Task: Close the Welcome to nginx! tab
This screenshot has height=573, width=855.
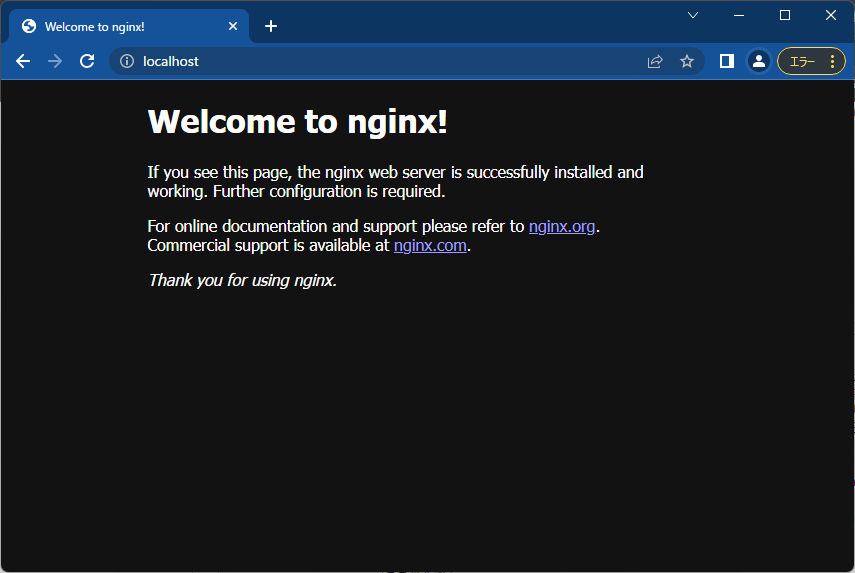Action: [233, 26]
